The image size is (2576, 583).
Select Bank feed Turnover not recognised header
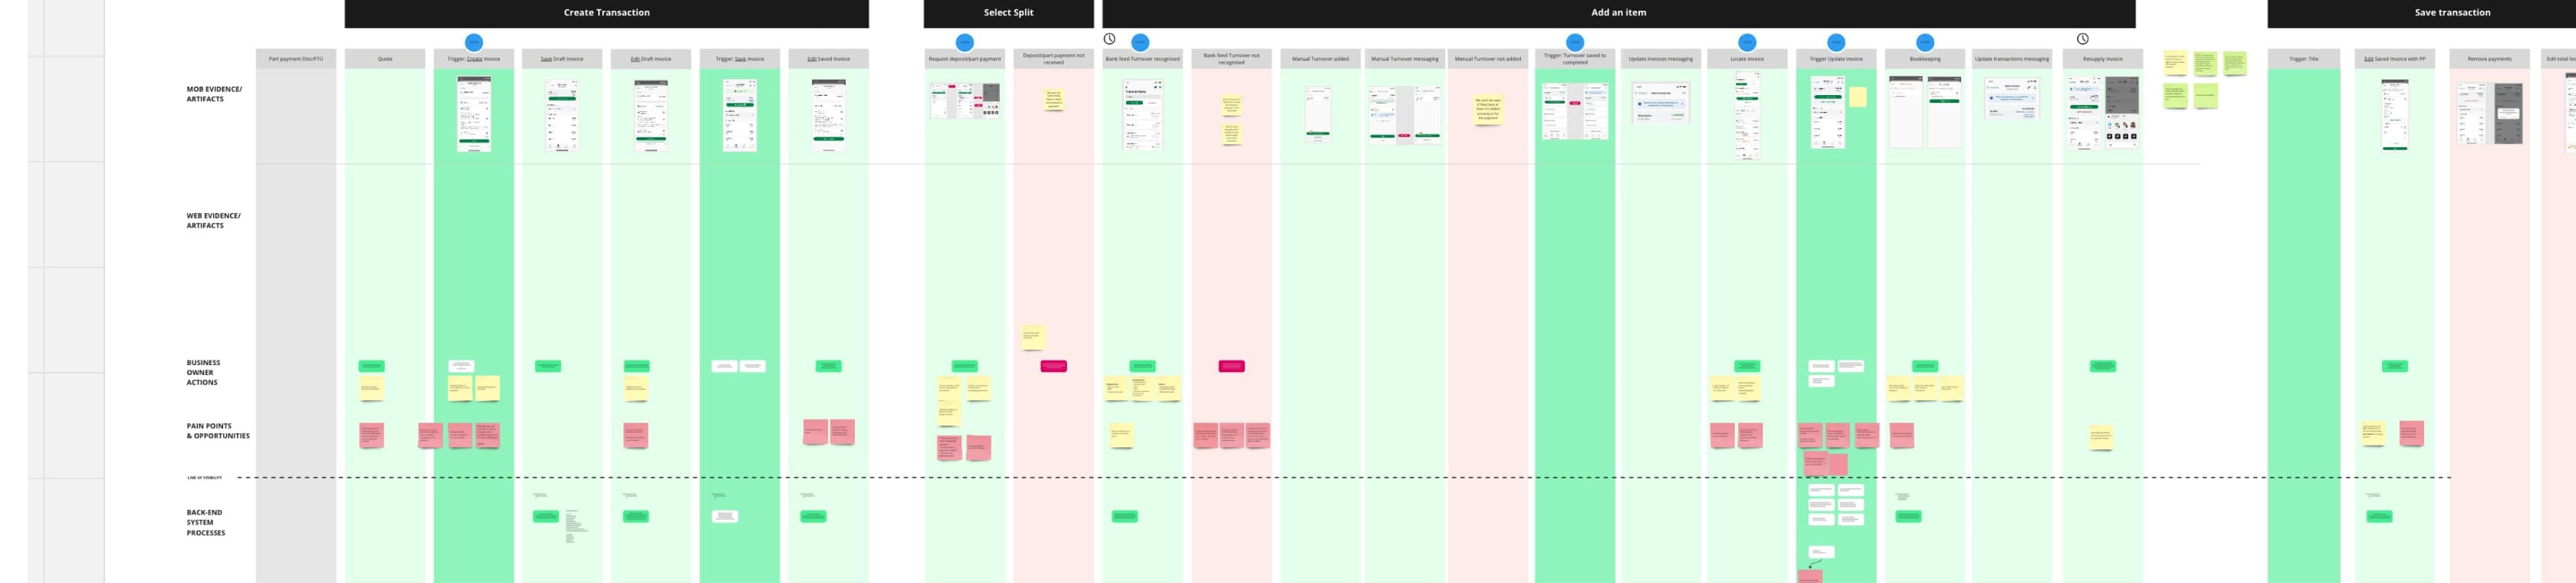tap(1232, 59)
